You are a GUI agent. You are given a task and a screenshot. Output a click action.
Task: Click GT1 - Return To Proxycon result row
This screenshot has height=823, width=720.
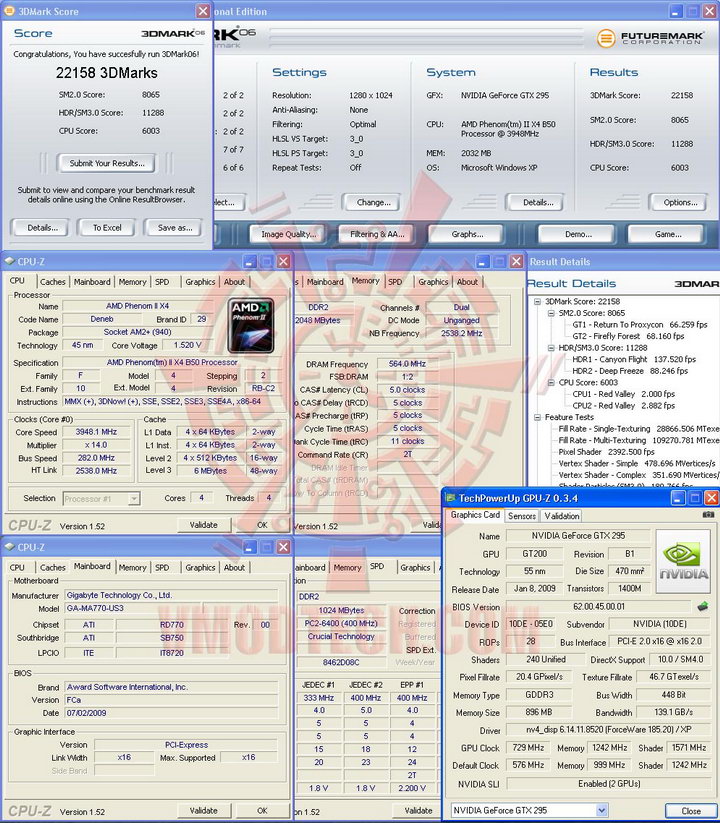click(x=640, y=325)
